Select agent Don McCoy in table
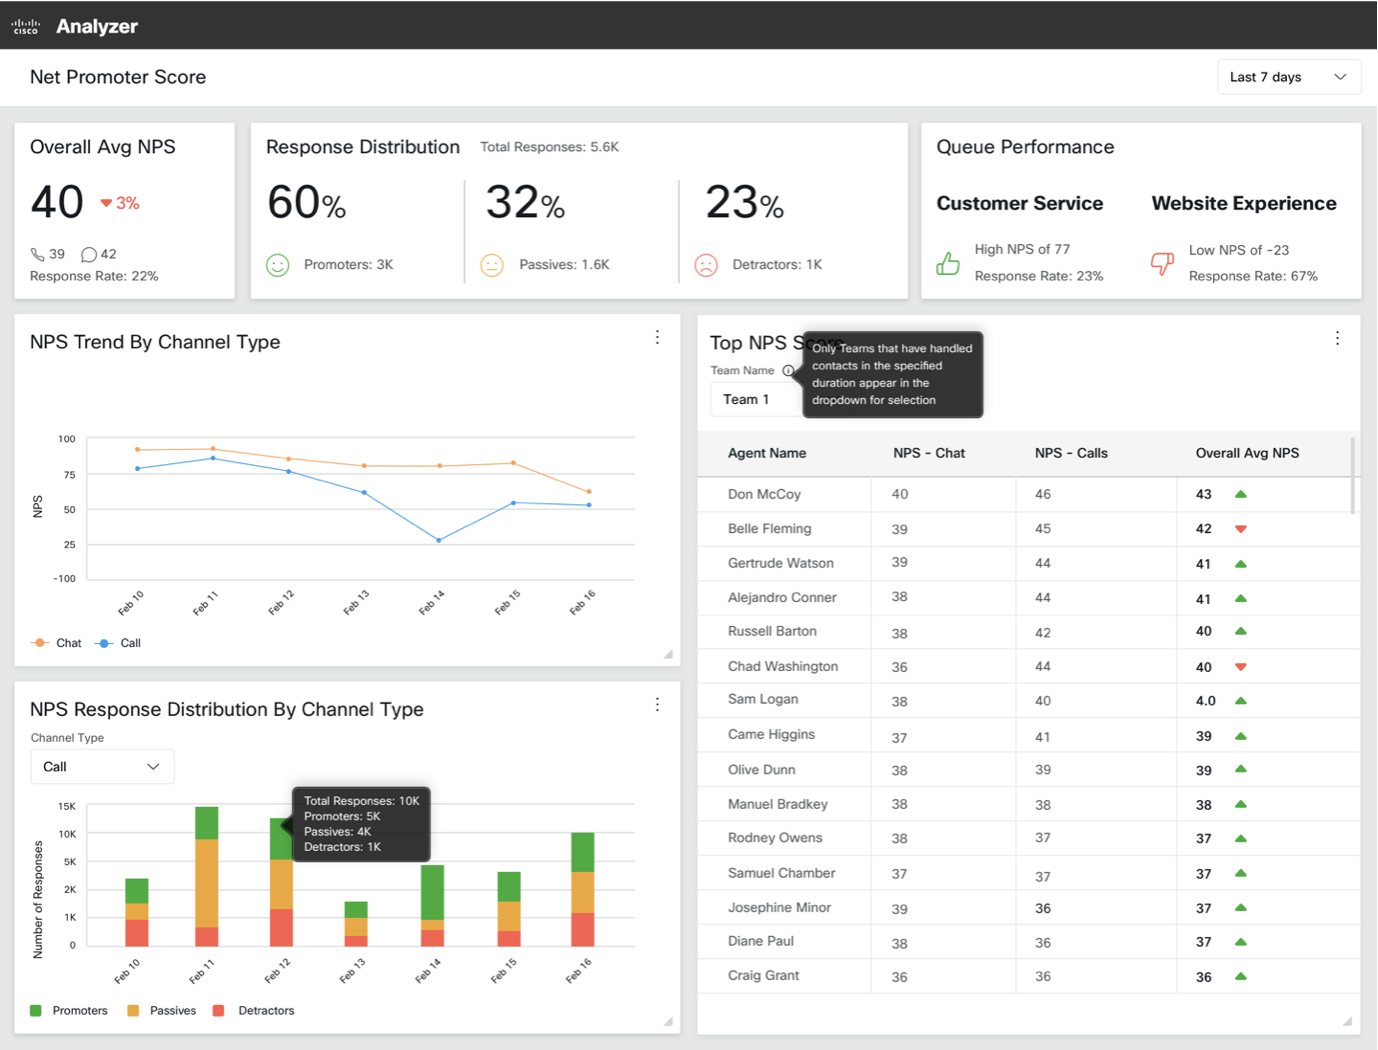 (x=764, y=494)
